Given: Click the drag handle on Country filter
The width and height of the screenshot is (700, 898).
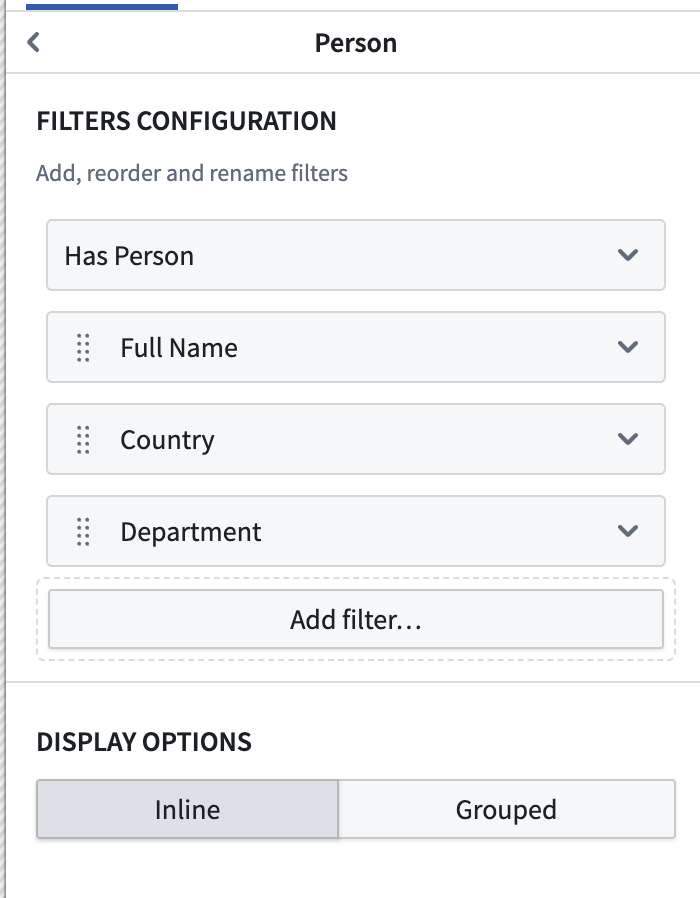Looking at the screenshot, I should coord(83,439).
